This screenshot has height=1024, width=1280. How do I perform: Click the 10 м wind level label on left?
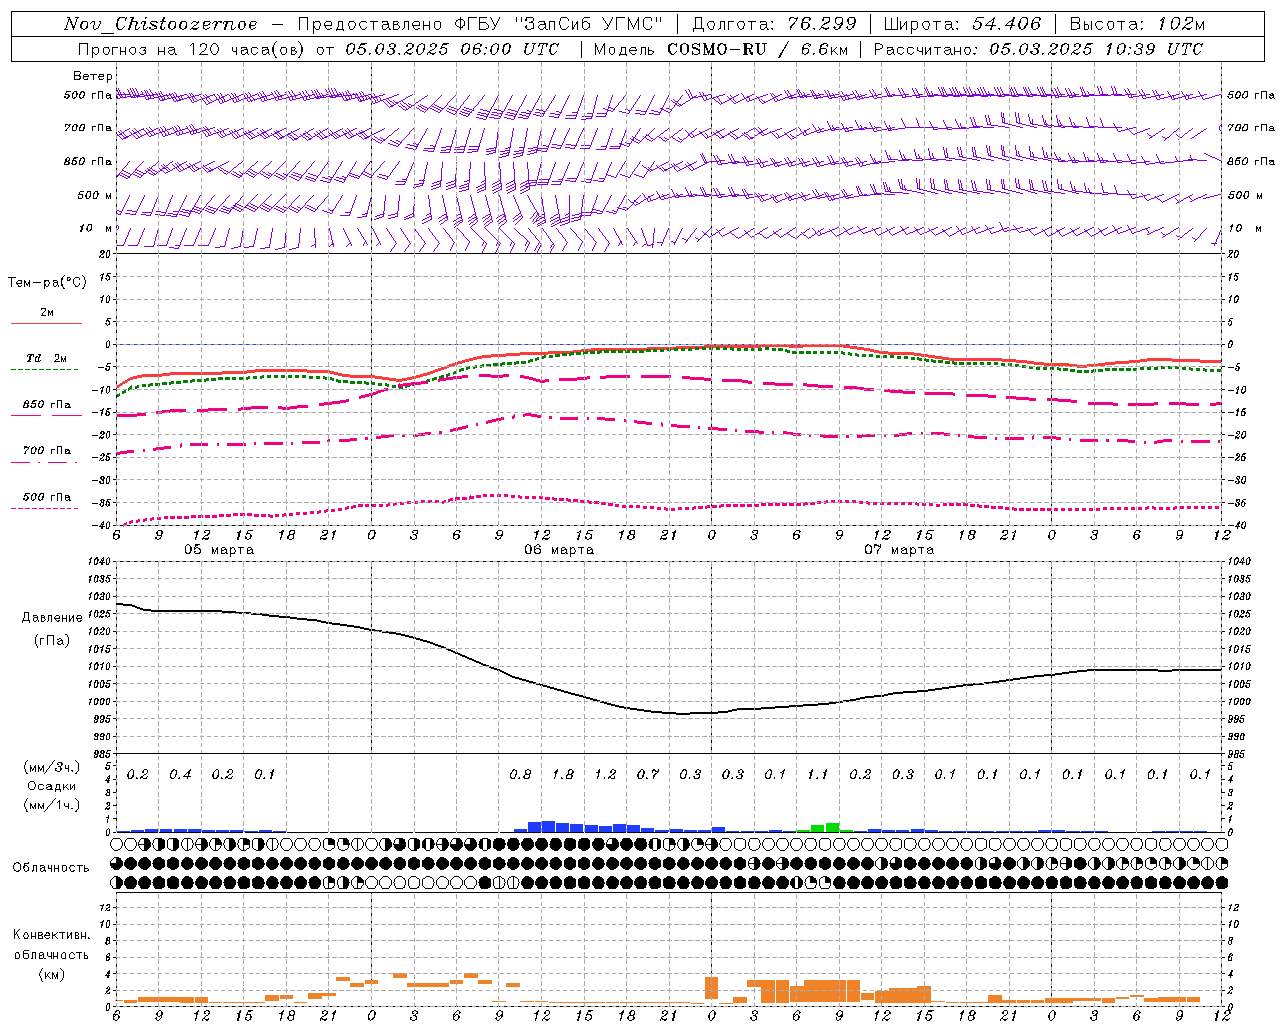pos(95,229)
